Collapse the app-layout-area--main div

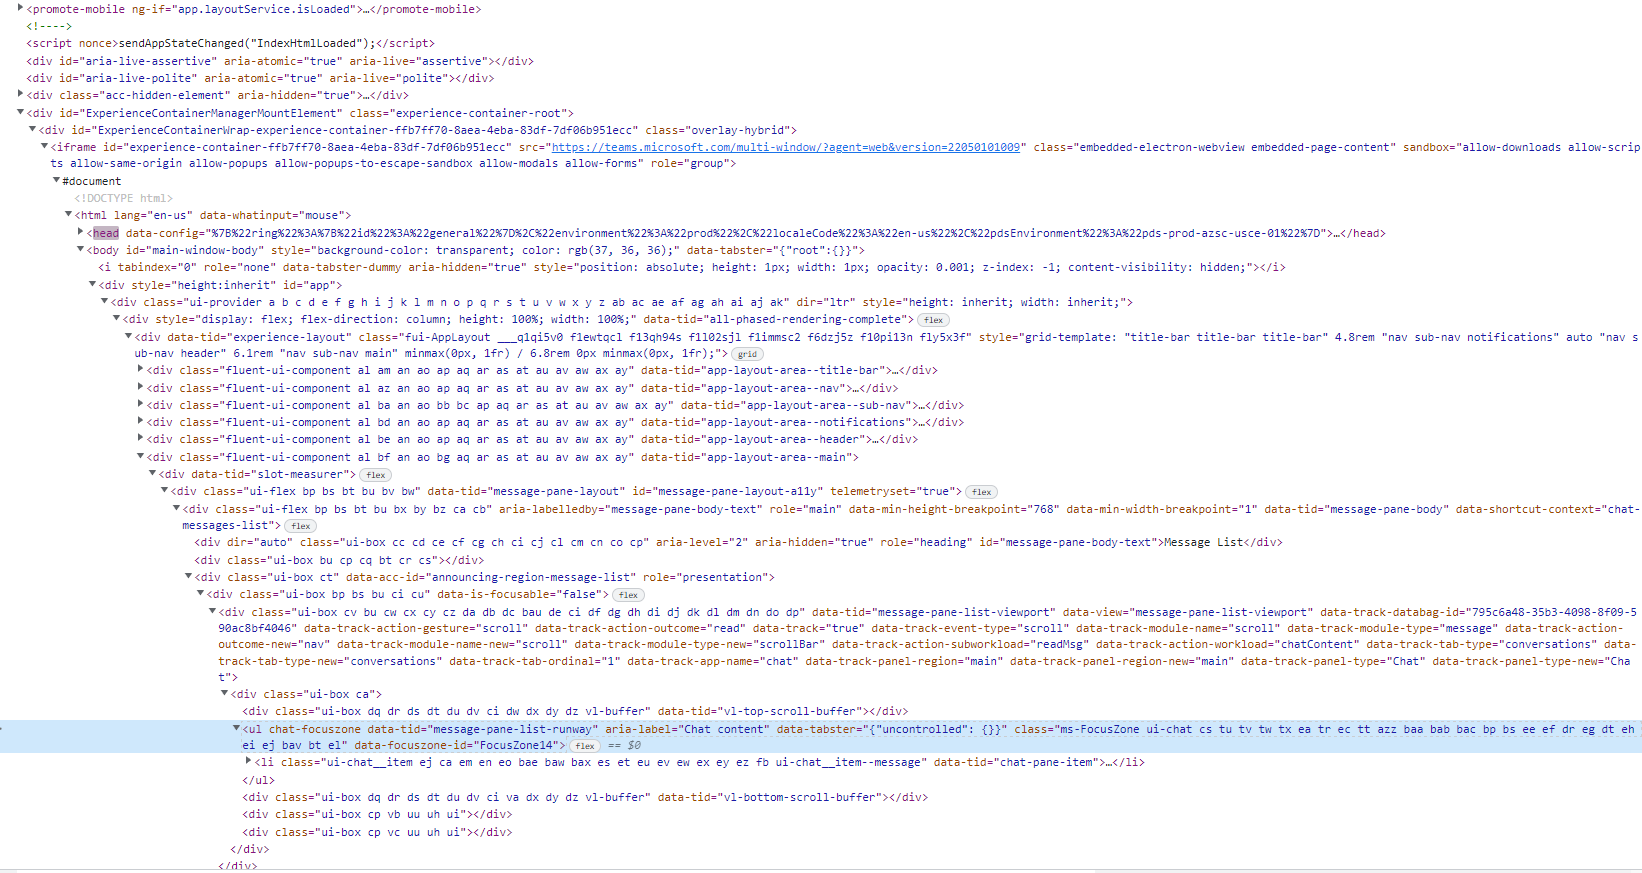[141, 456]
